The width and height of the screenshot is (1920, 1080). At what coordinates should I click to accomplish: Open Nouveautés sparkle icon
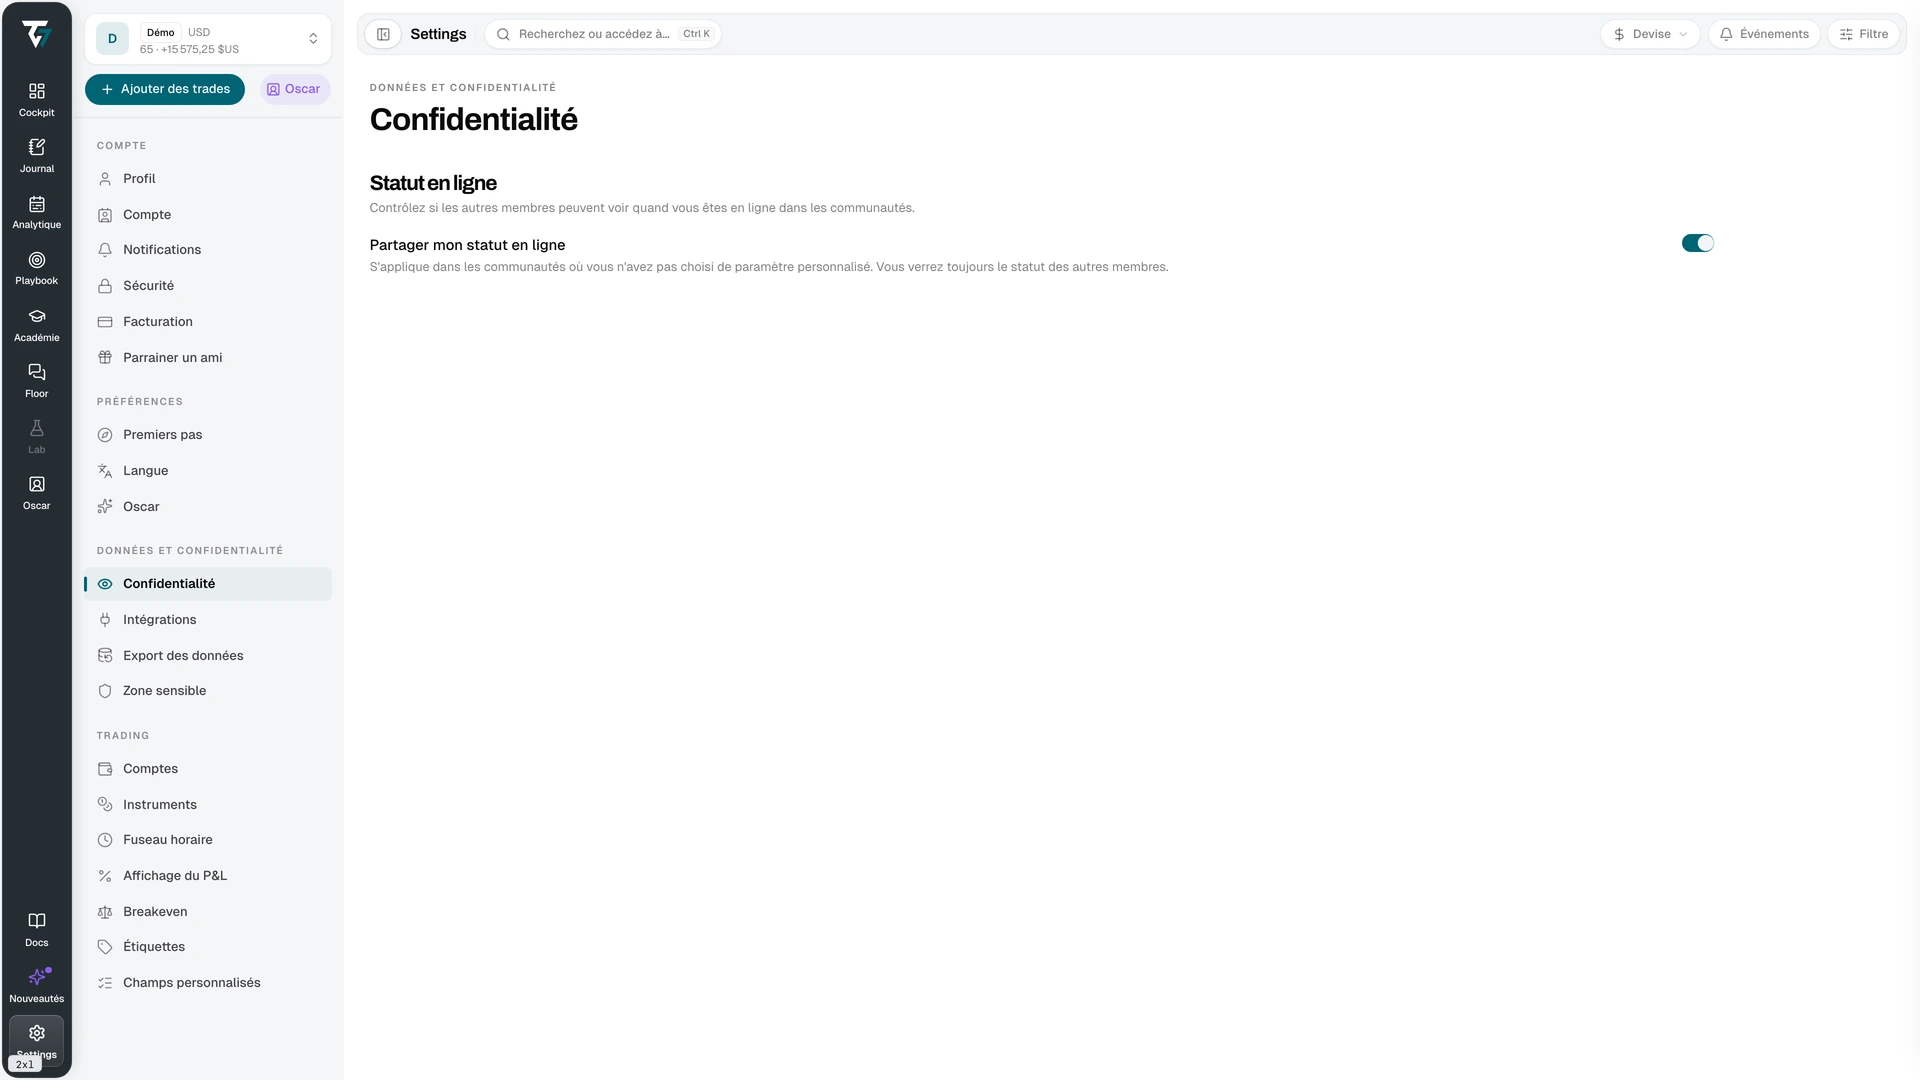click(37, 977)
